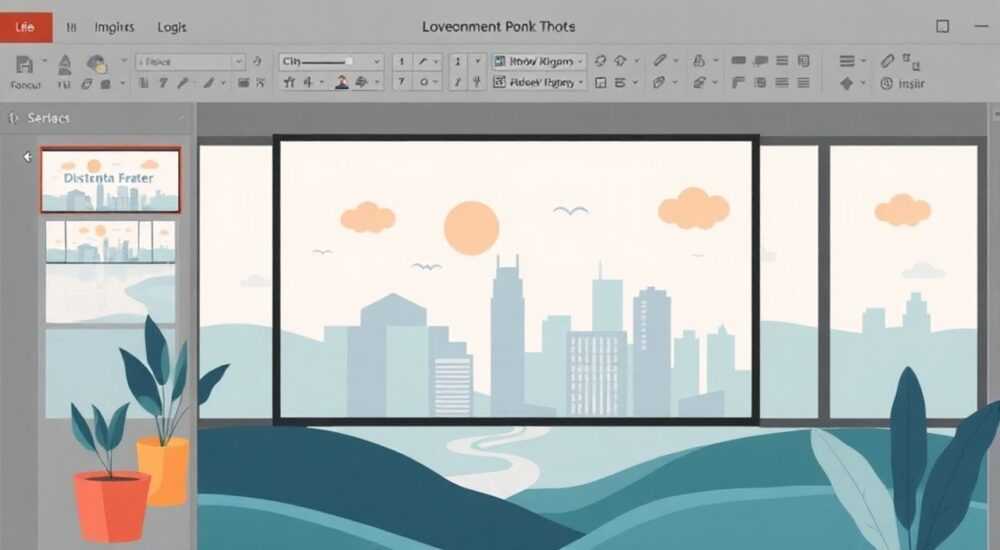Click the icon left of Seriacs
This screenshot has width=1000, height=550.
click(x=13, y=118)
